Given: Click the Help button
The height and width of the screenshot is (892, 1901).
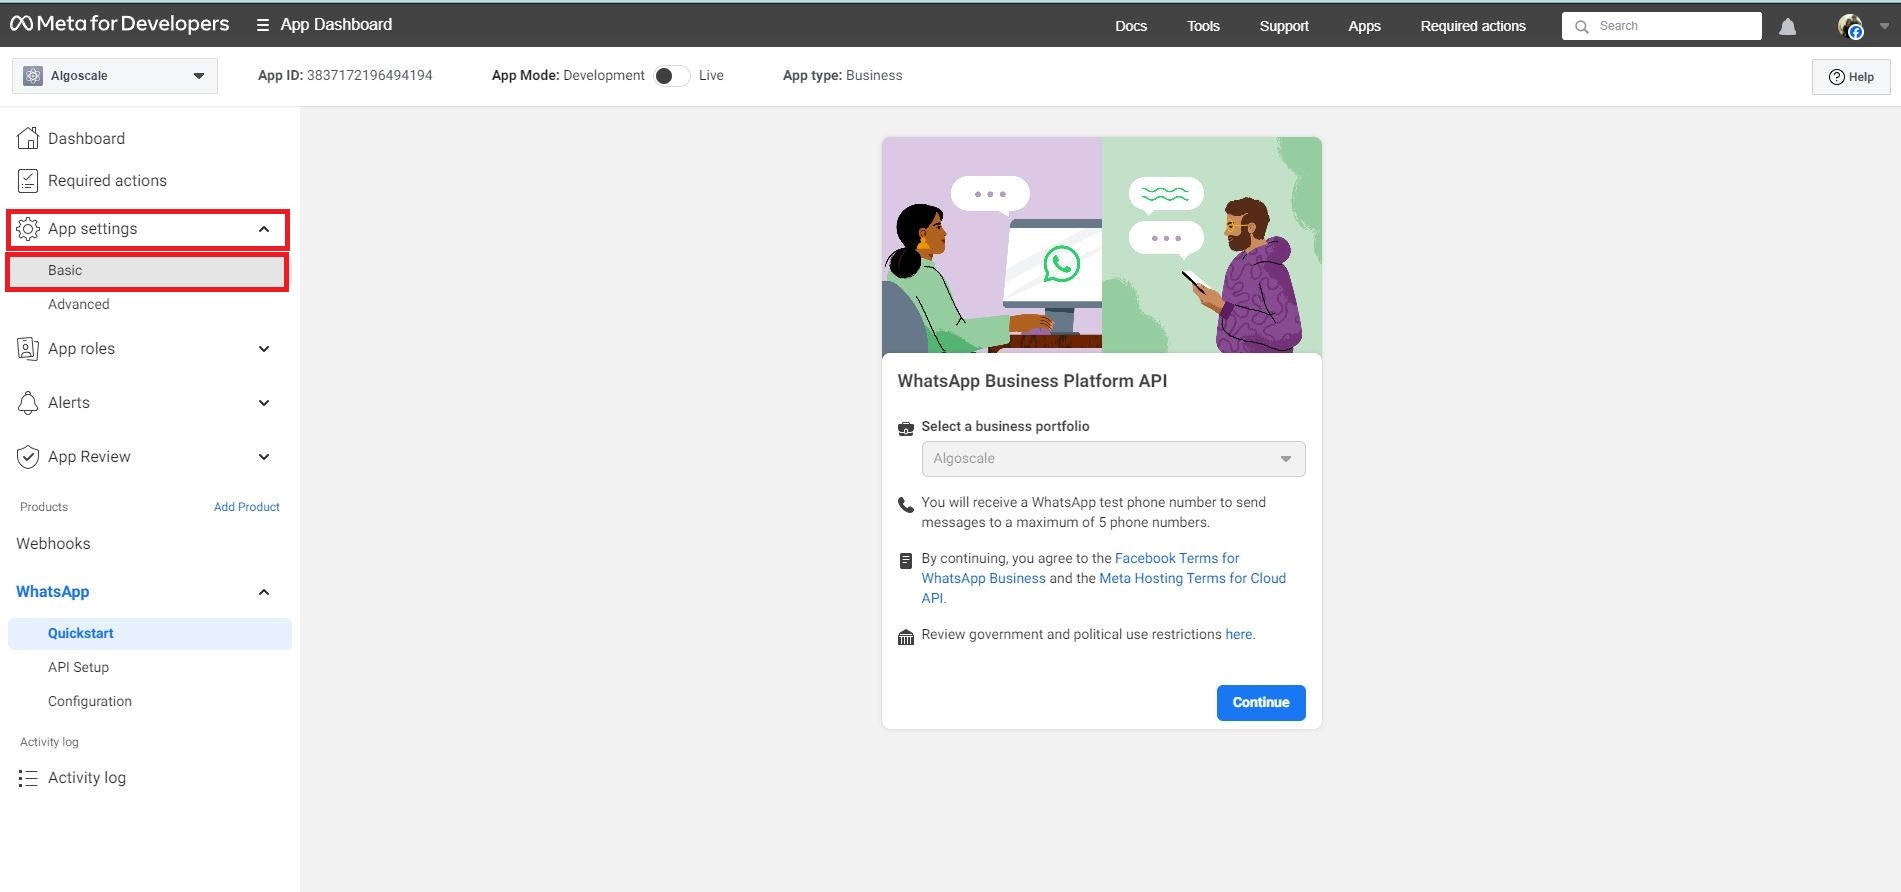Looking at the screenshot, I should coord(1851,77).
